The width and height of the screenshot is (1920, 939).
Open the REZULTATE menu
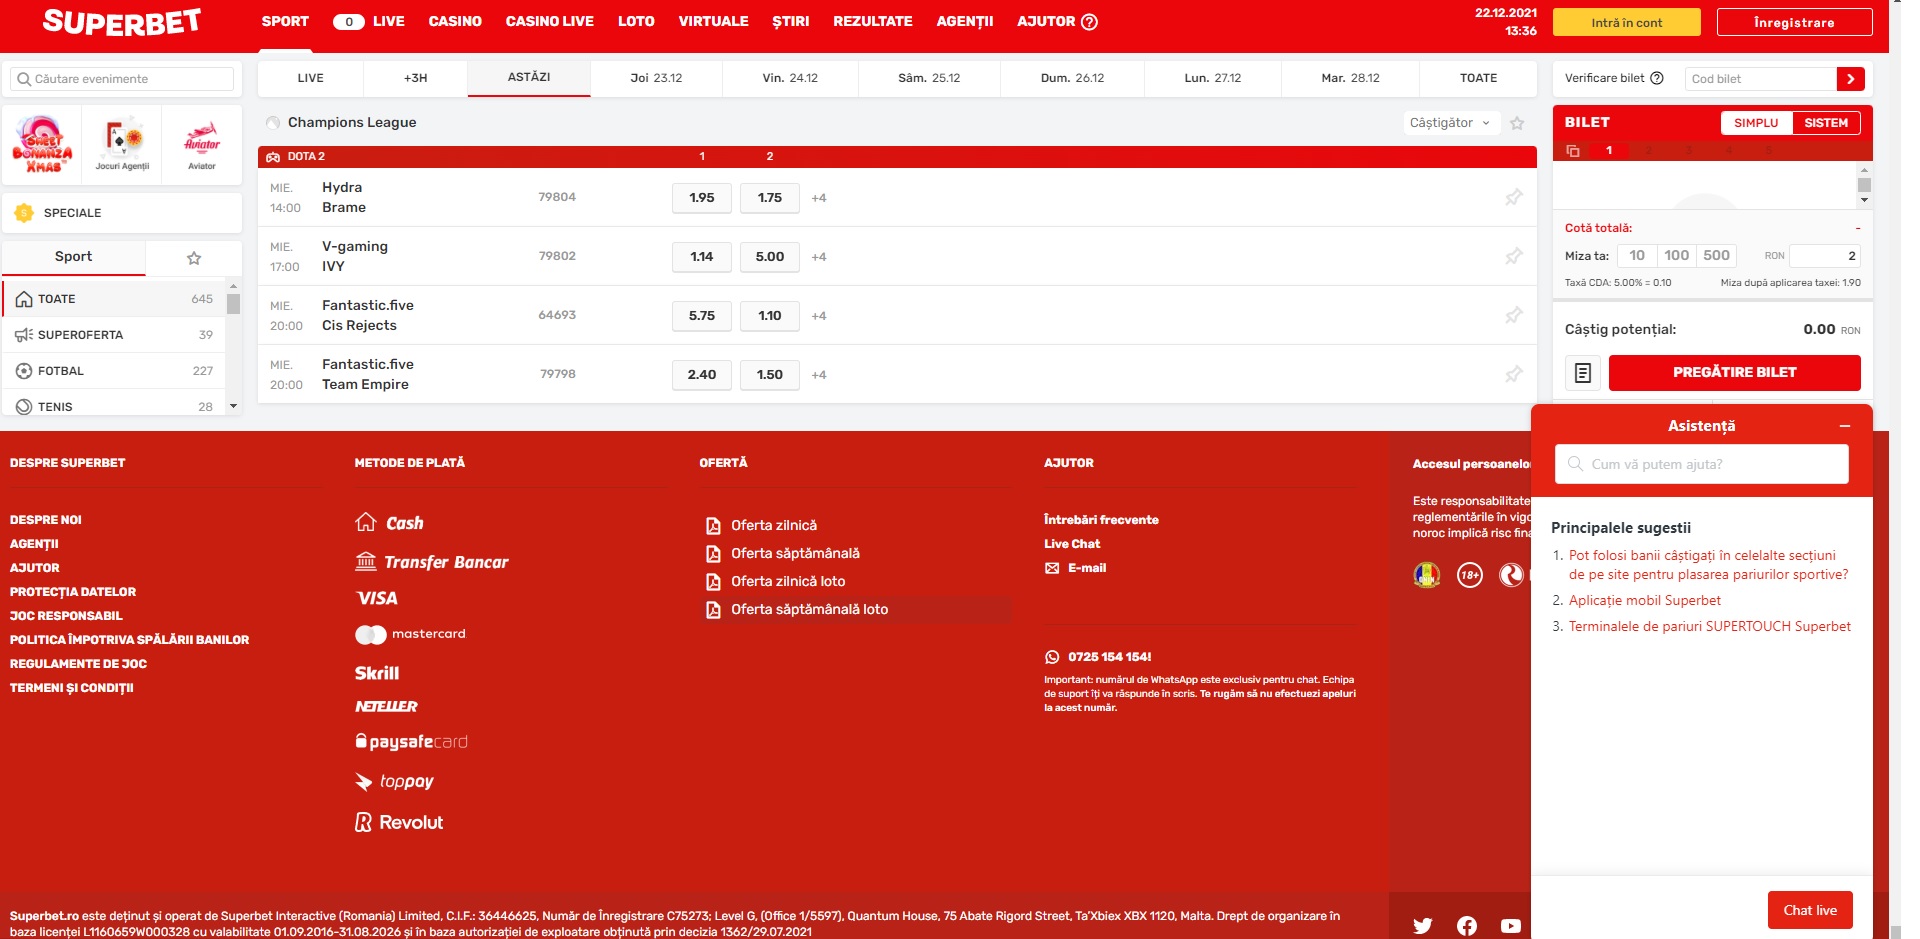pyautogui.click(x=873, y=21)
